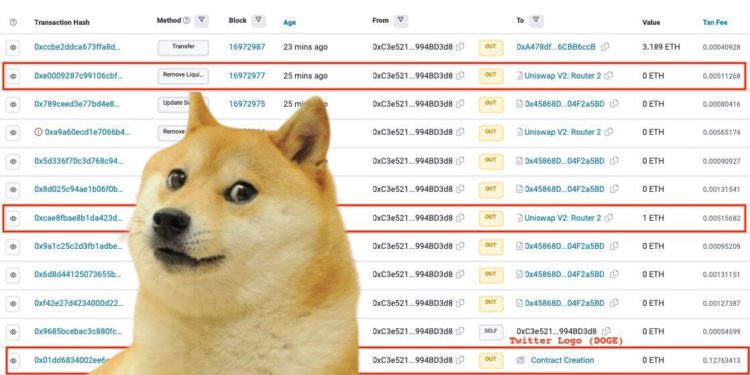750x375 pixels.
Task: Open address 0xA478df...6CBB6ccB
Action: [x=556, y=47]
